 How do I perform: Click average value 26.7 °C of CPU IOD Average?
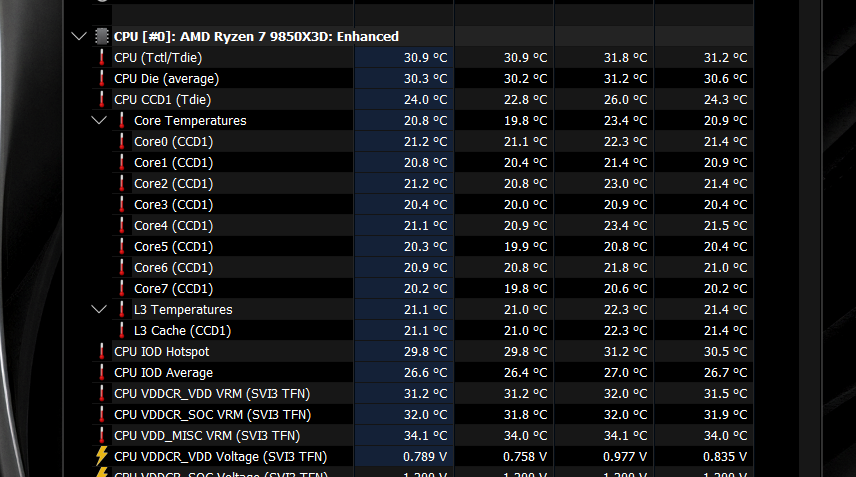[725, 373]
